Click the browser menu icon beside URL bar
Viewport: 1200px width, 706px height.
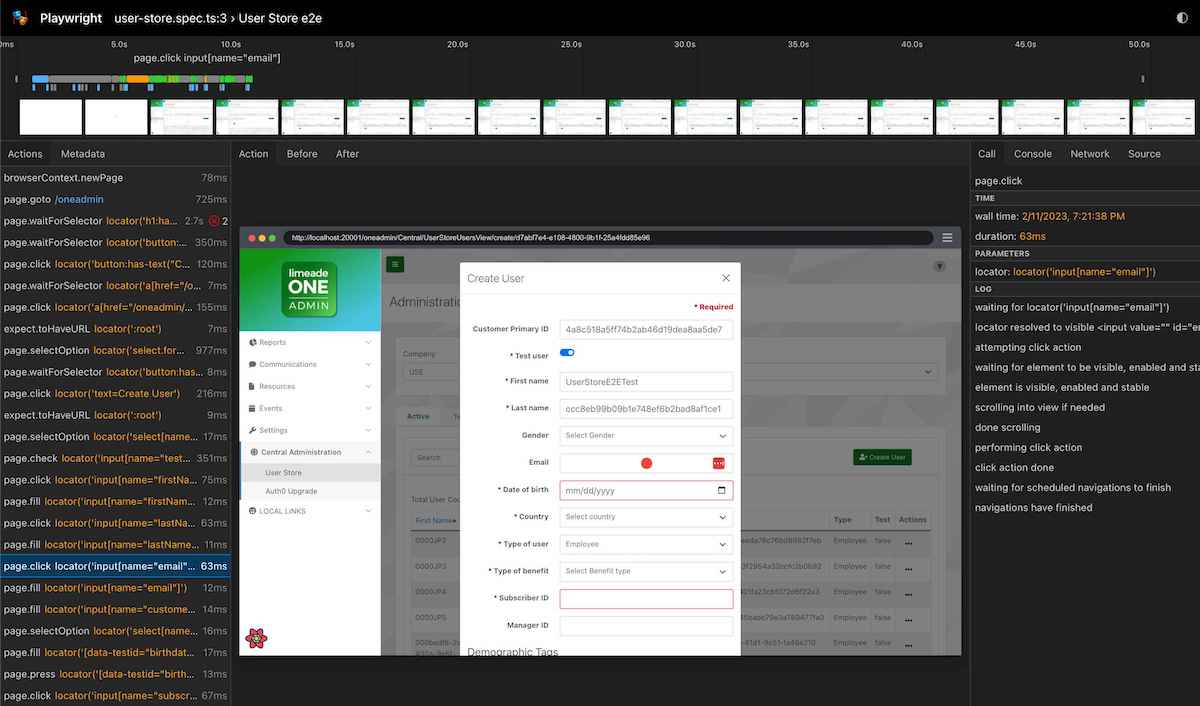(x=947, y=238)
